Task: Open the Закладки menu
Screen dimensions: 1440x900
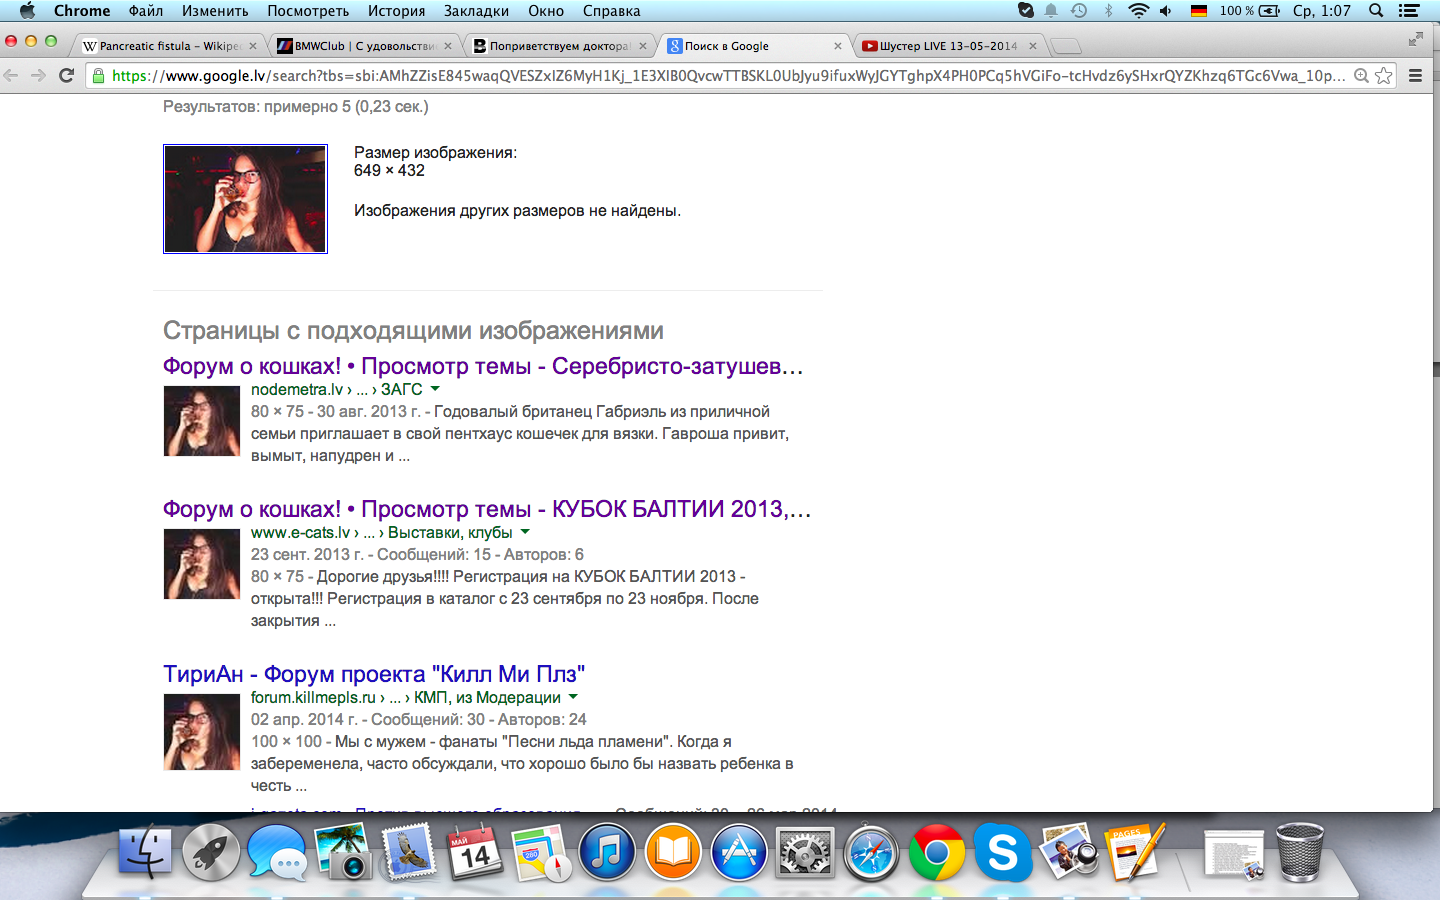Action: point(477,11)
